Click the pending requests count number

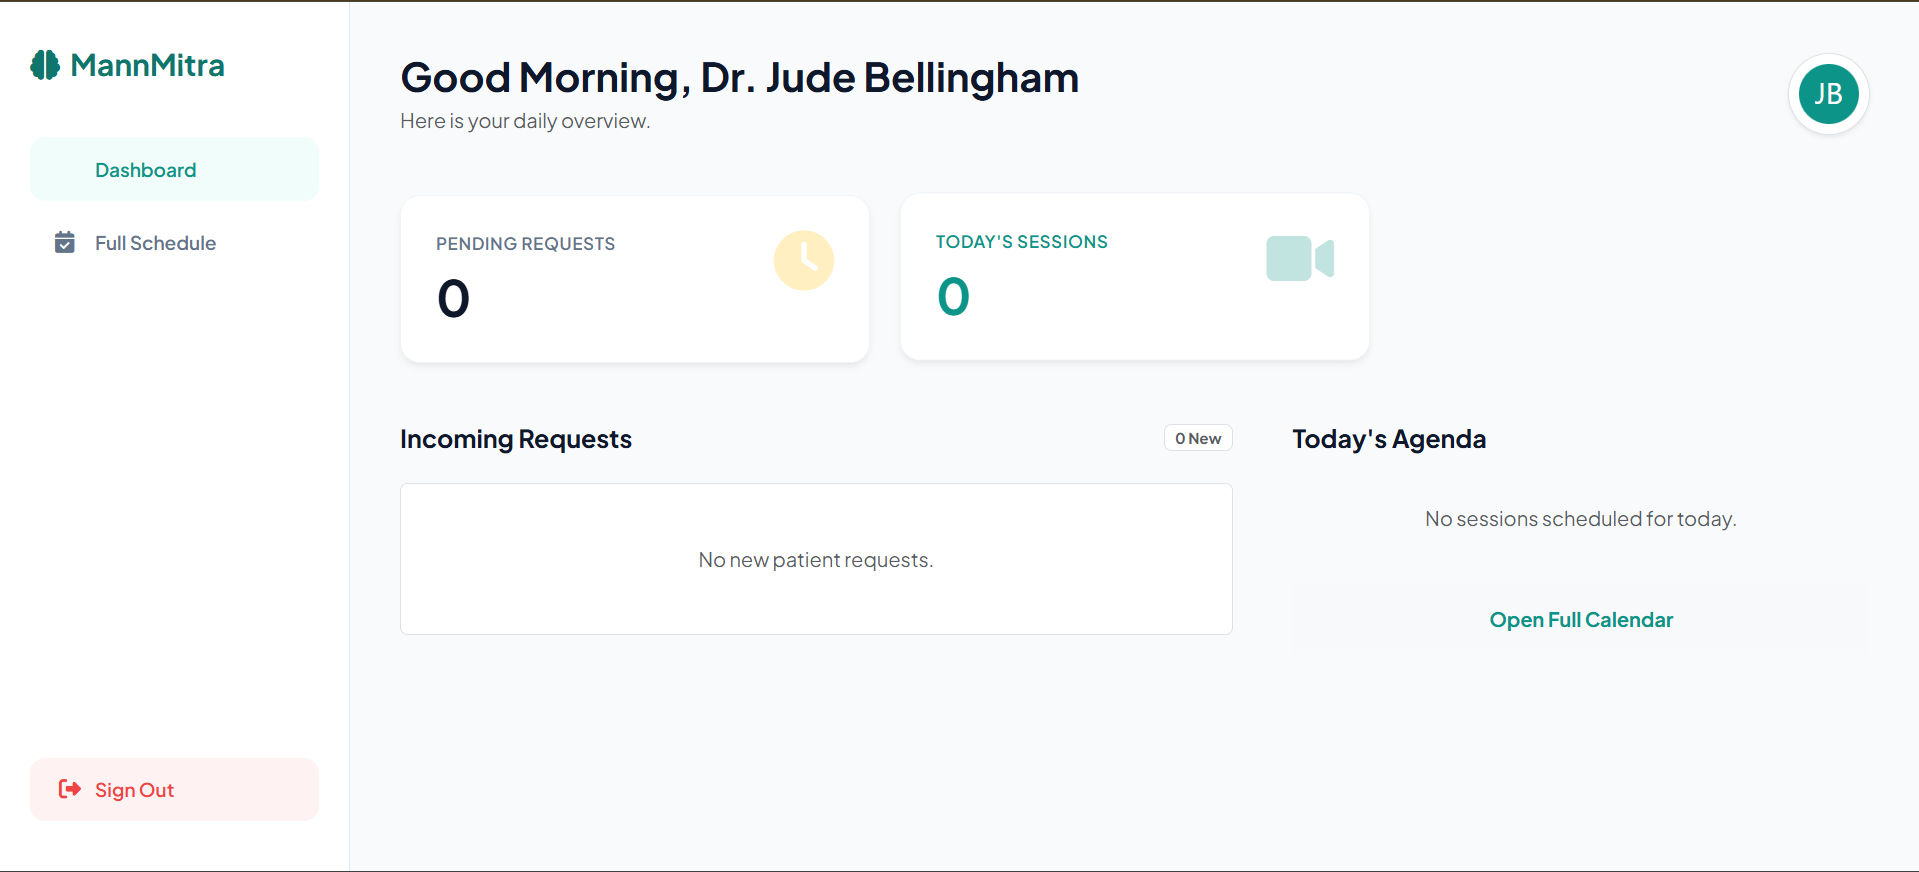pos(454,299)
